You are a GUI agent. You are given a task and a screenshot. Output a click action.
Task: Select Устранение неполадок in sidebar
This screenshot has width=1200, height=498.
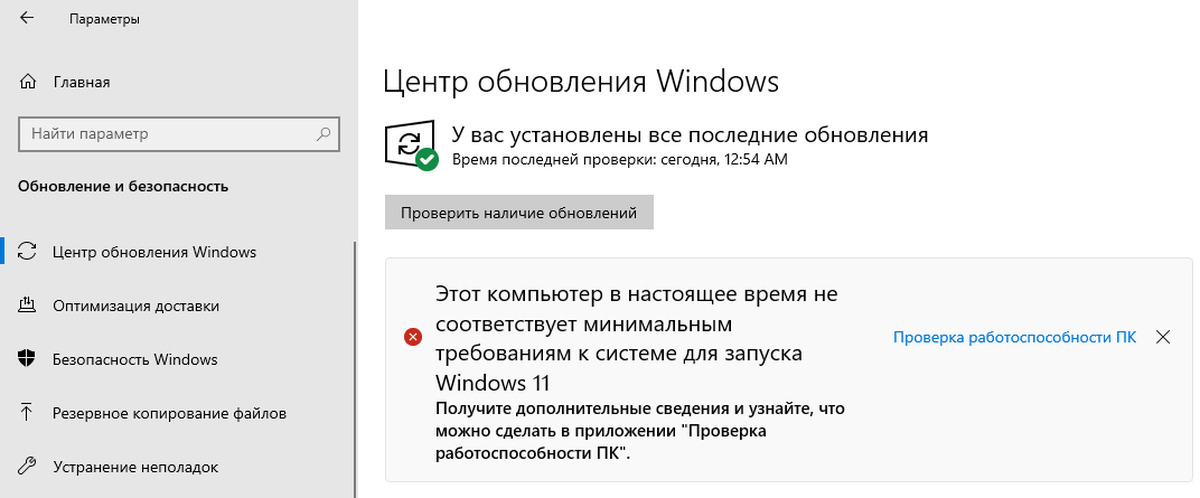tap(135, 466)
